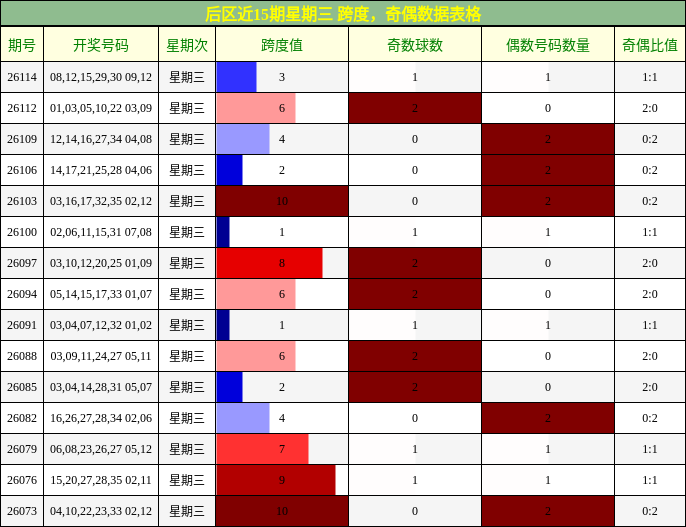Select issue number 26100
This screenshot has height=527, width=686.
coord(22,232)
